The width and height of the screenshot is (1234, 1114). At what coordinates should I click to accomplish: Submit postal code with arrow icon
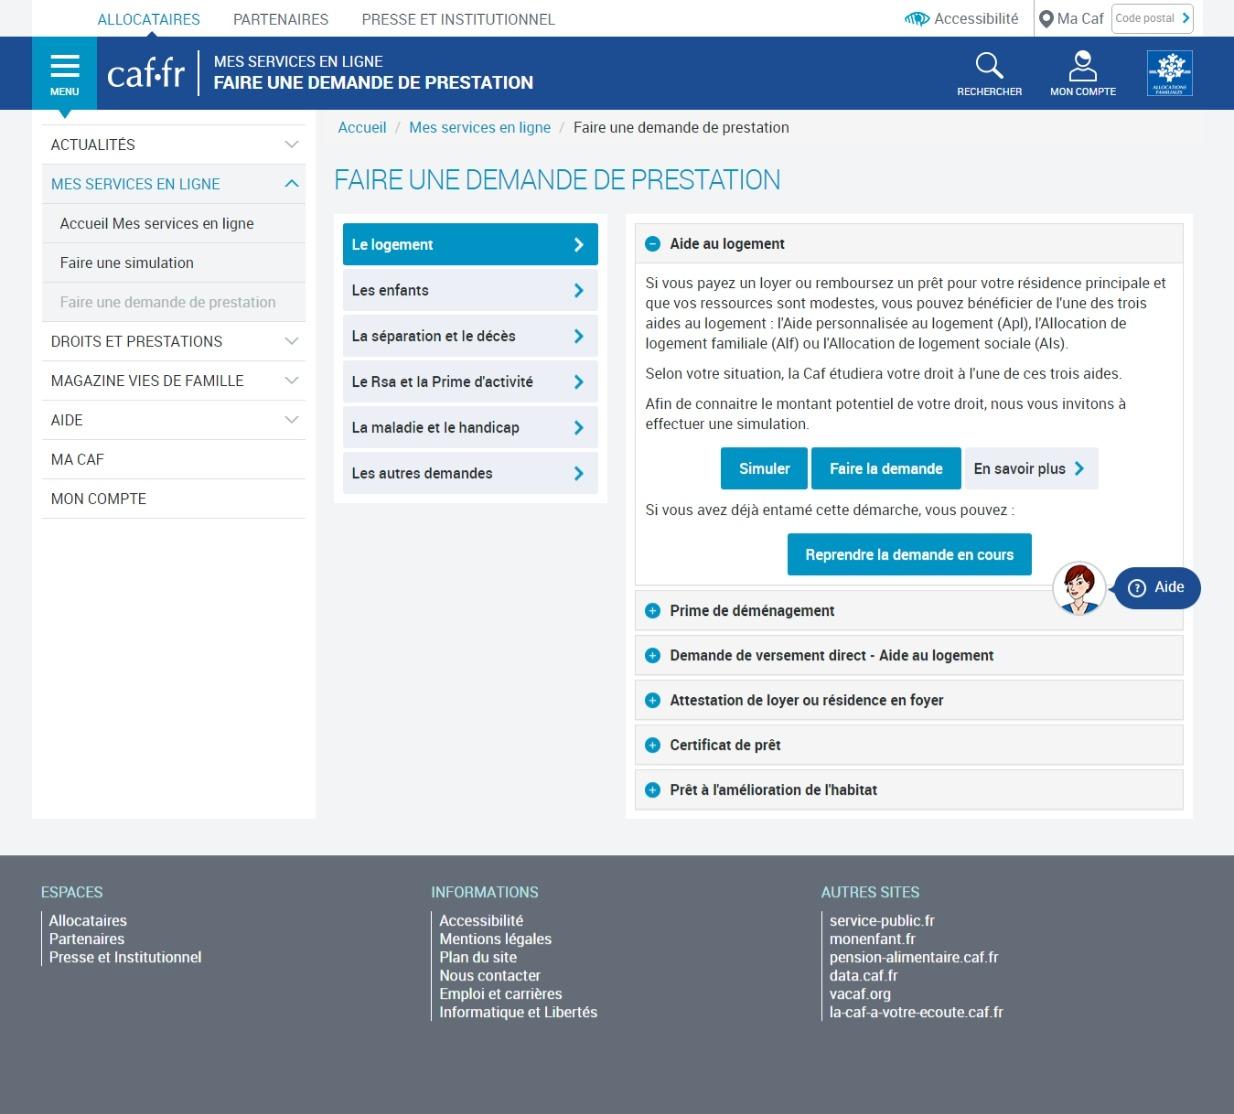pyautogui.click(x=1186, y=18)
